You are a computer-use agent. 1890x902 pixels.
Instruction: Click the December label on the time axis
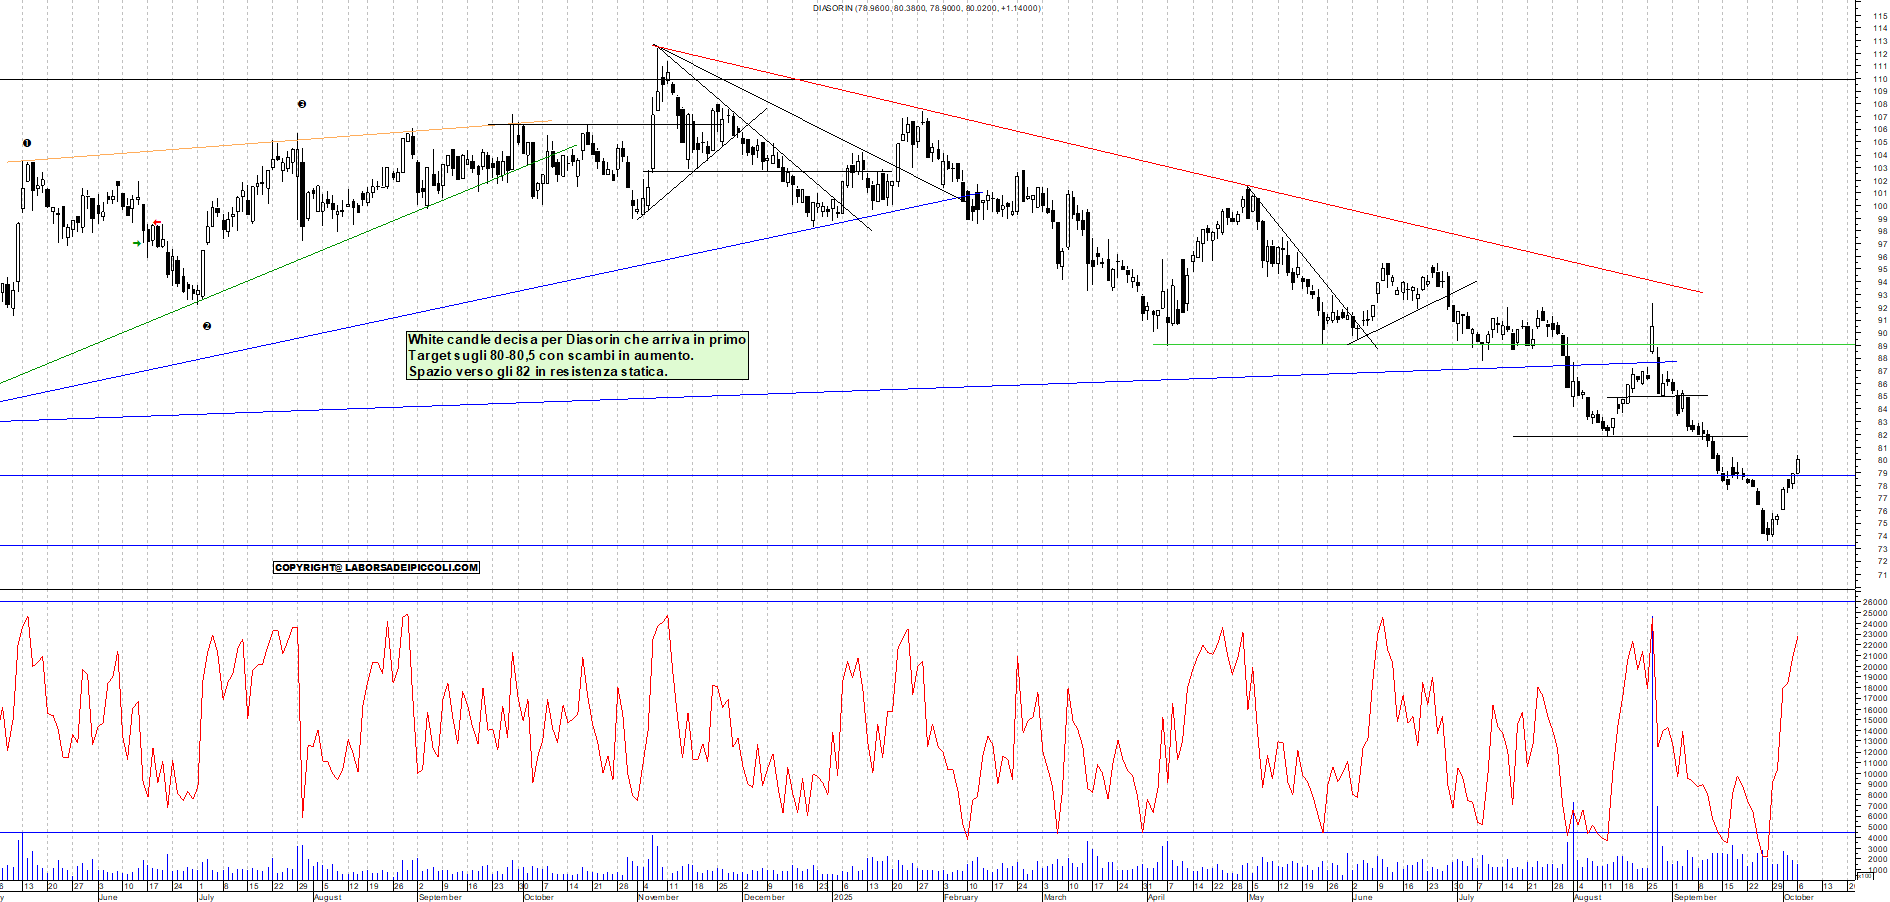[x=764, y=897]
